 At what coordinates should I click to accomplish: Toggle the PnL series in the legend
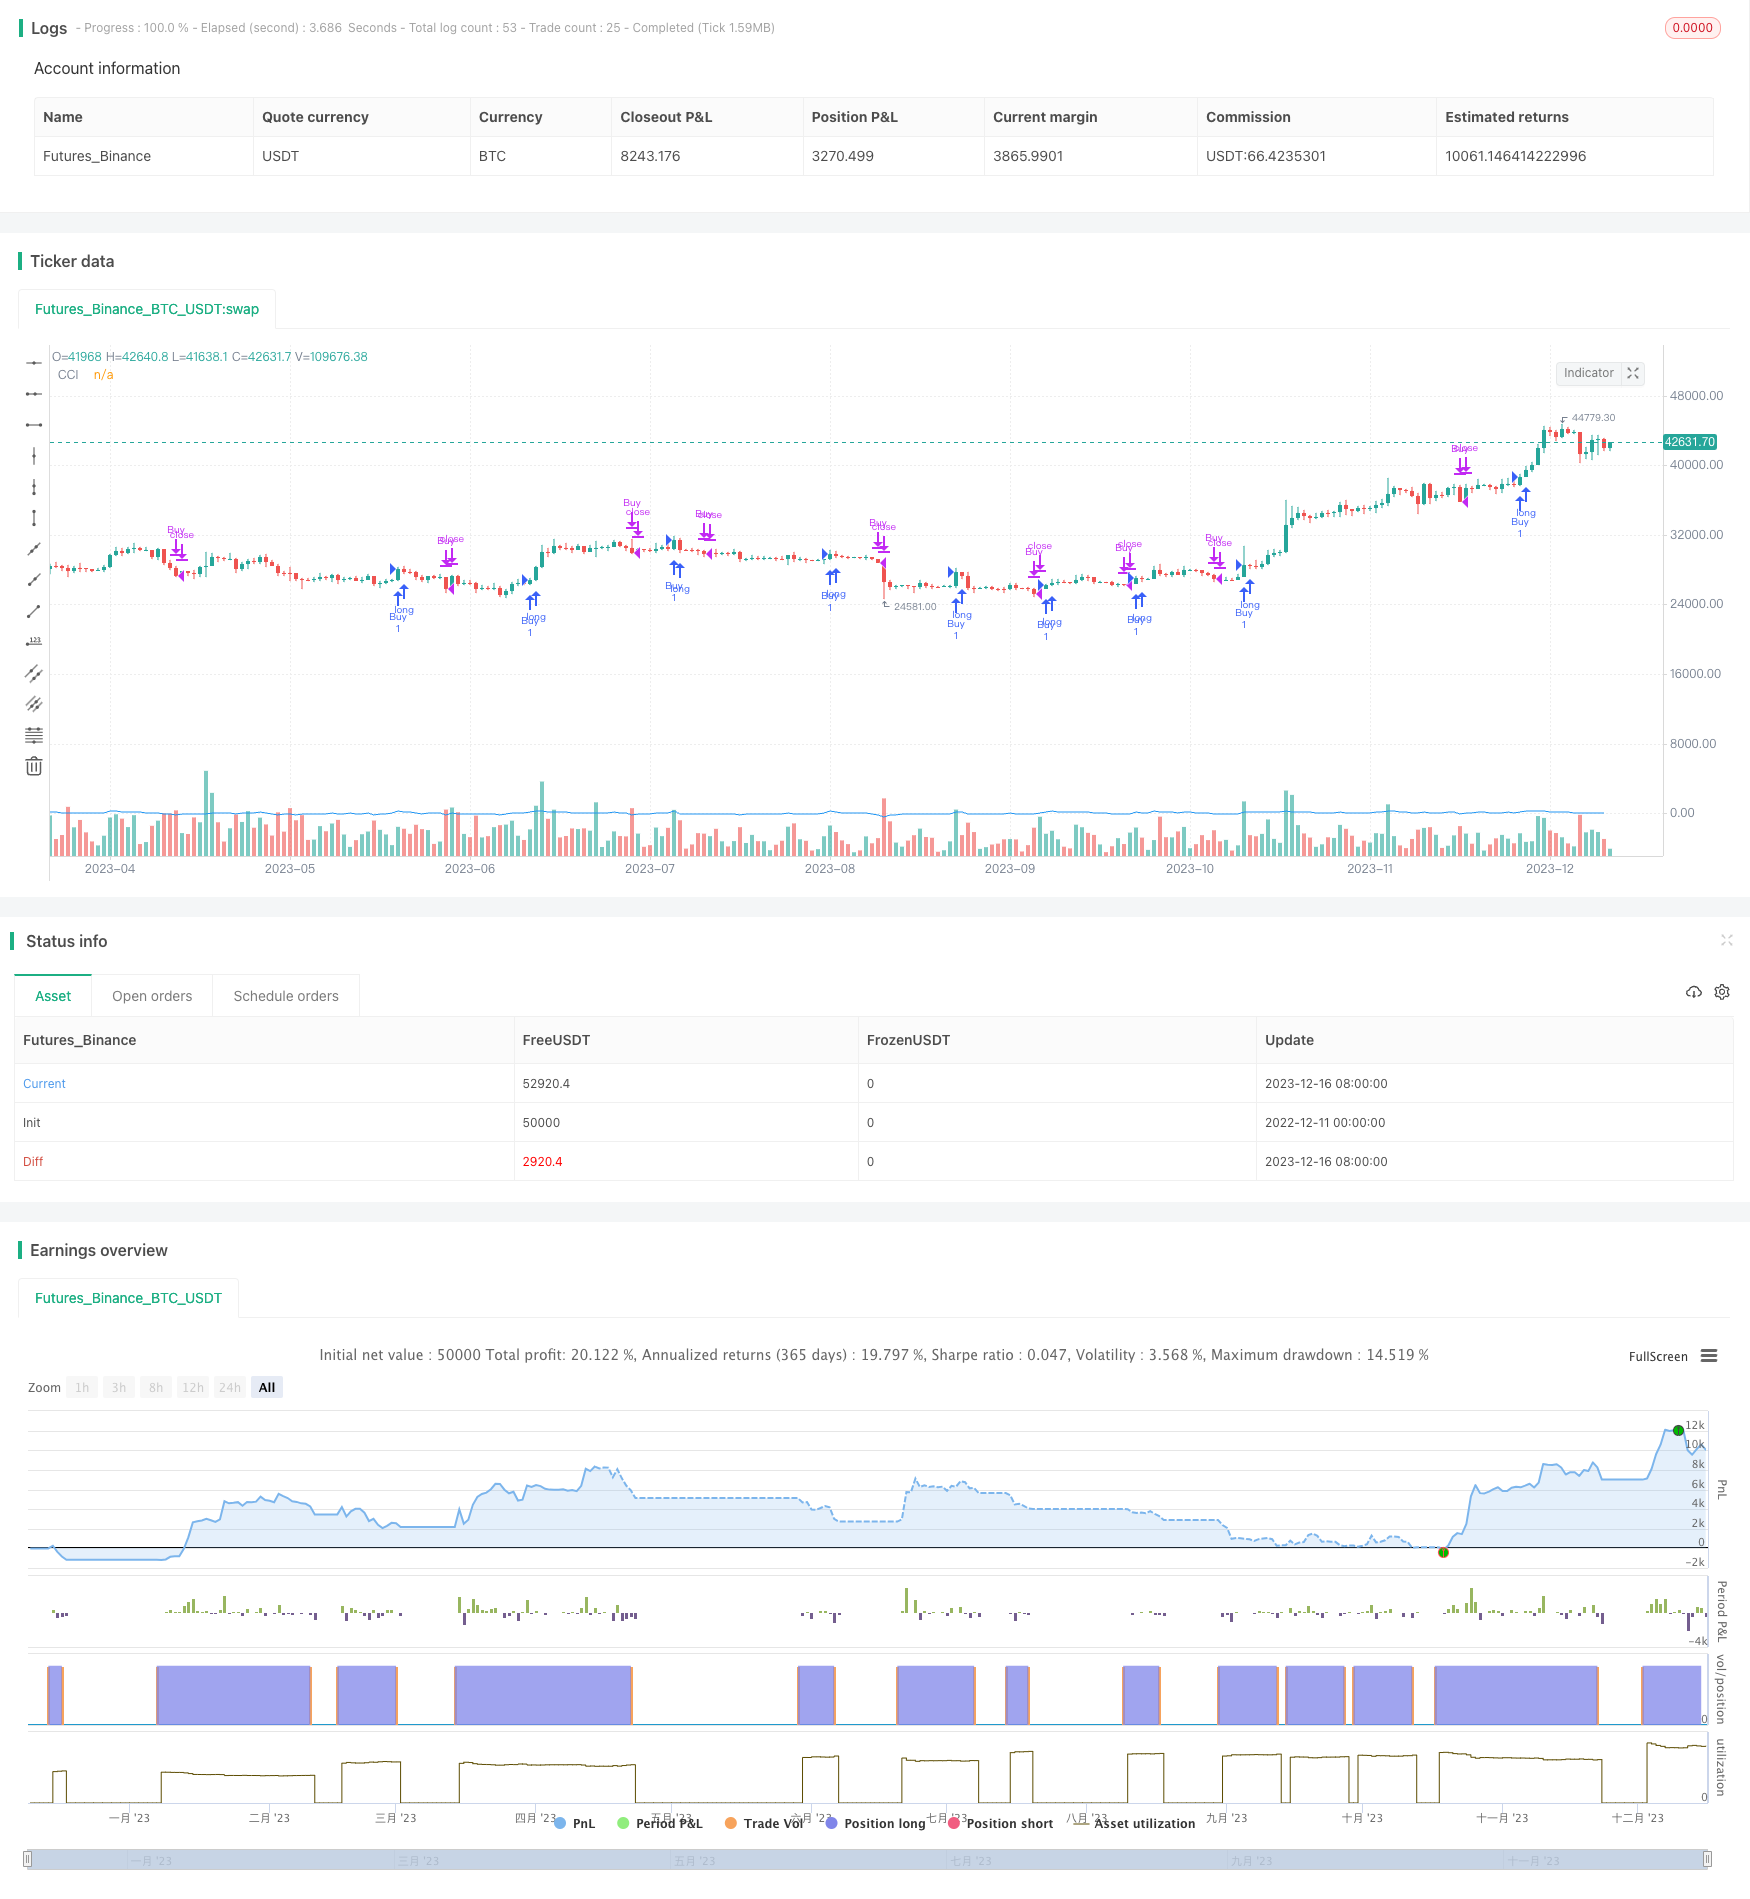[x=575, y=1823]
